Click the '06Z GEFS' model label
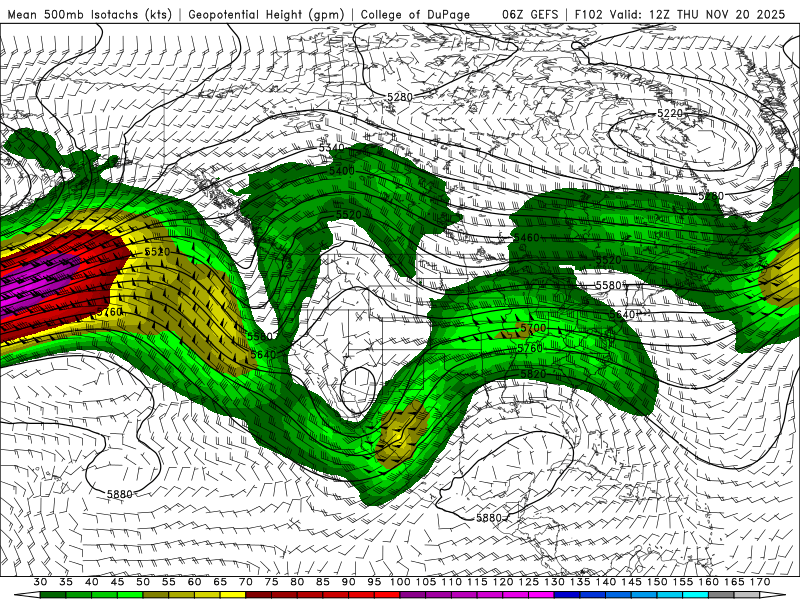The width and height of the screenshot is (800, 600). [530, 14]
